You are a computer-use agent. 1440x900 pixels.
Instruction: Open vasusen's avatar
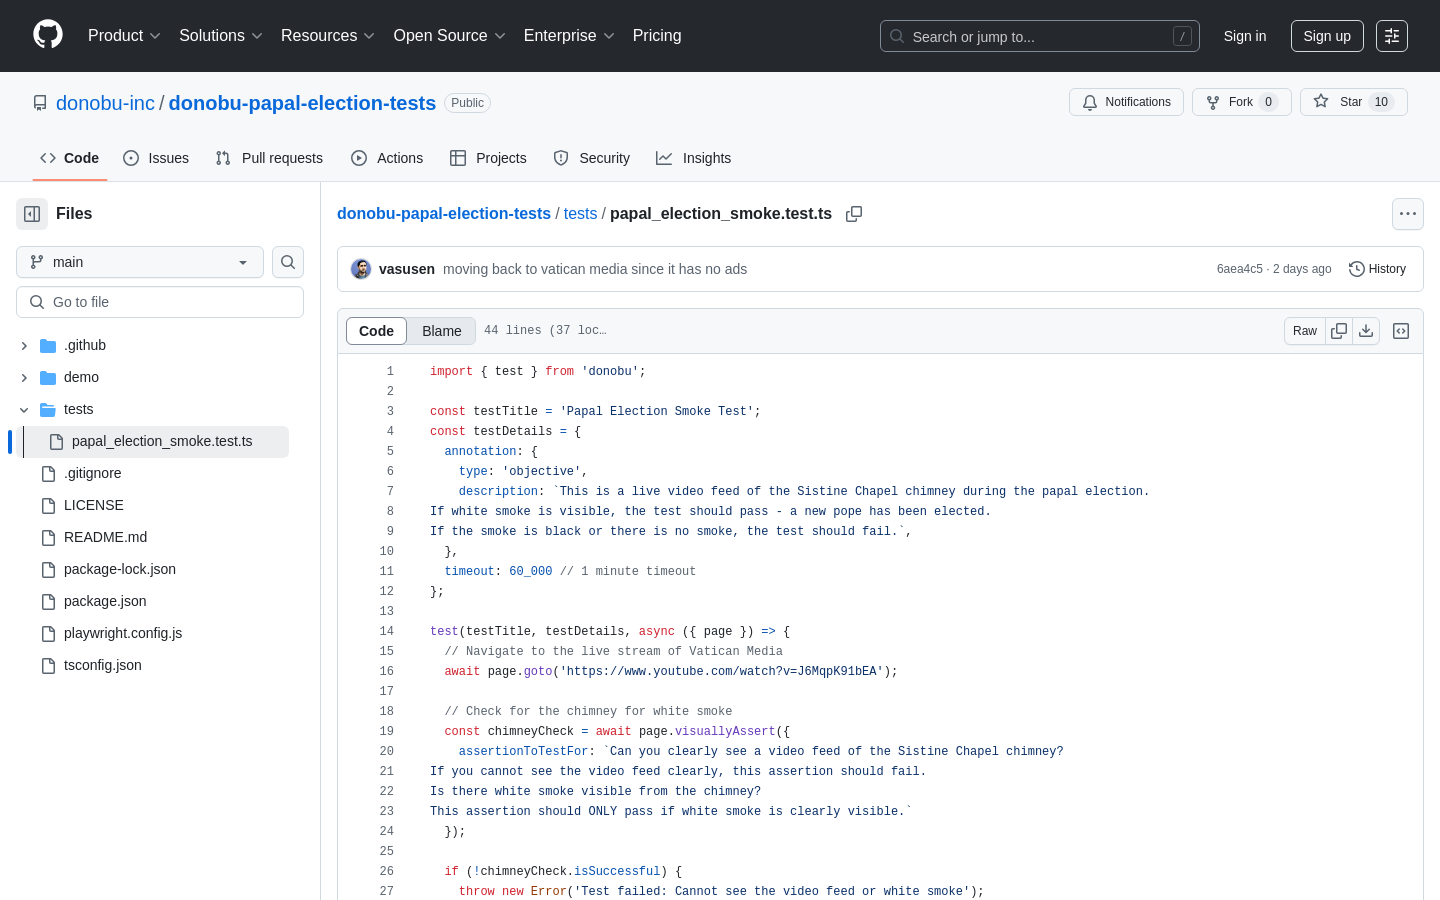coord(361,269)
